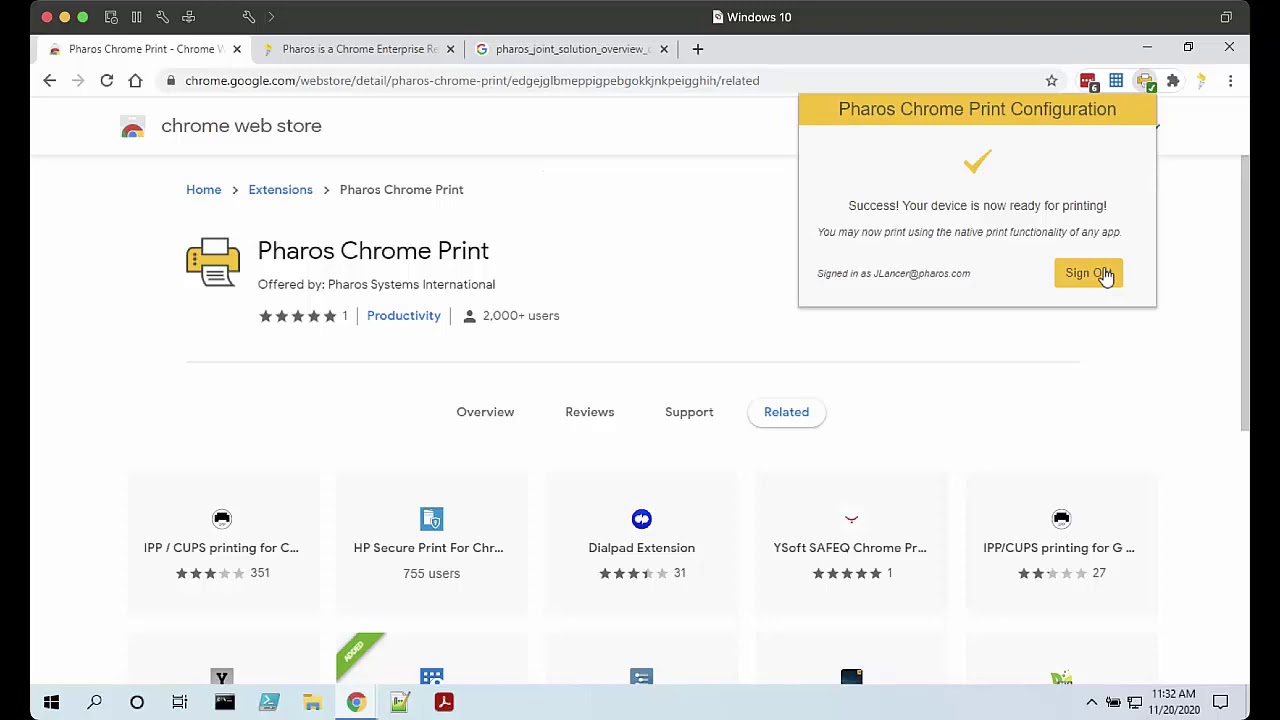Click Chrome icon in taskbar
Viewport: 1280px width, 720px height.
coord(356,702)
